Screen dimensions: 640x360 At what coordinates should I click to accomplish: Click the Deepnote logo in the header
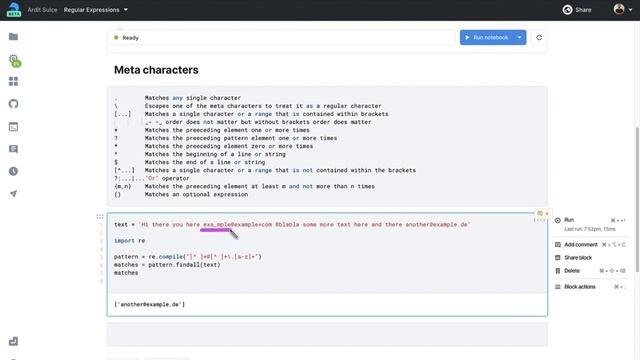pyautogui.click(x=13, y=10)
